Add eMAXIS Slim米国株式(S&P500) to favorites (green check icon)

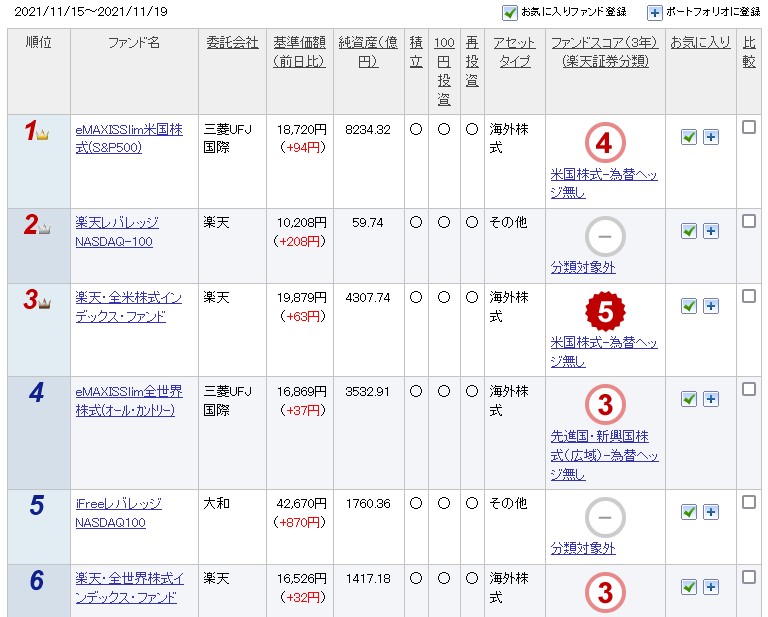tap(689, 137)
